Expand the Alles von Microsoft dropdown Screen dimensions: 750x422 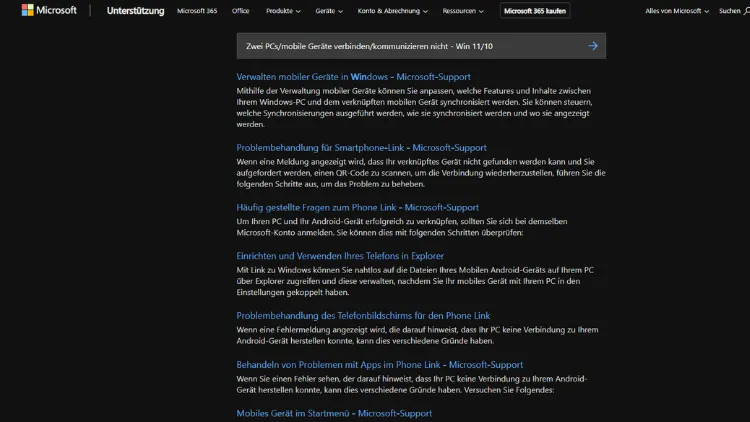[x=677, y=11]
